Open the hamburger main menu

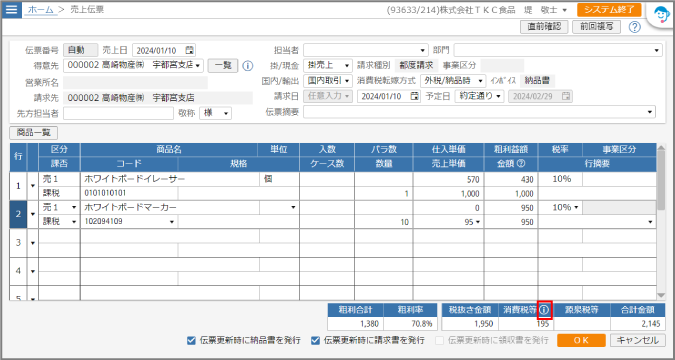[12, 9]
